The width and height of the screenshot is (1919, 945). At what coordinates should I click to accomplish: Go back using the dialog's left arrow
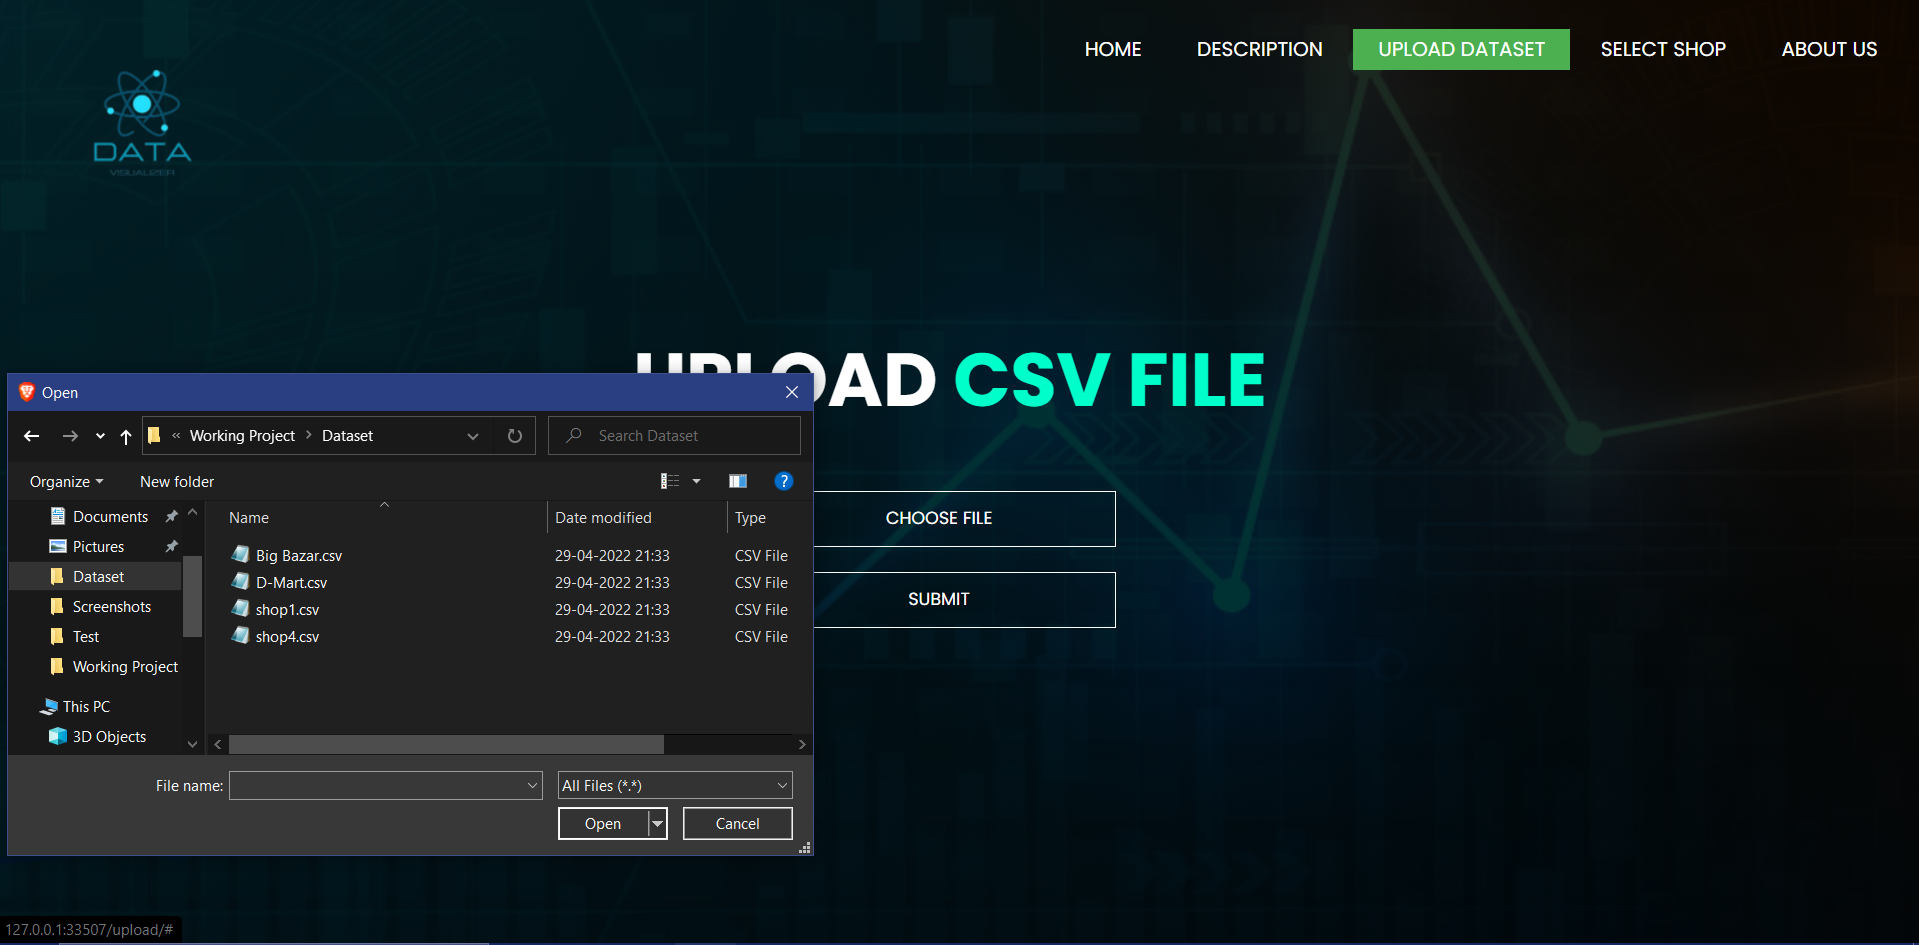[x=32, y=436]
